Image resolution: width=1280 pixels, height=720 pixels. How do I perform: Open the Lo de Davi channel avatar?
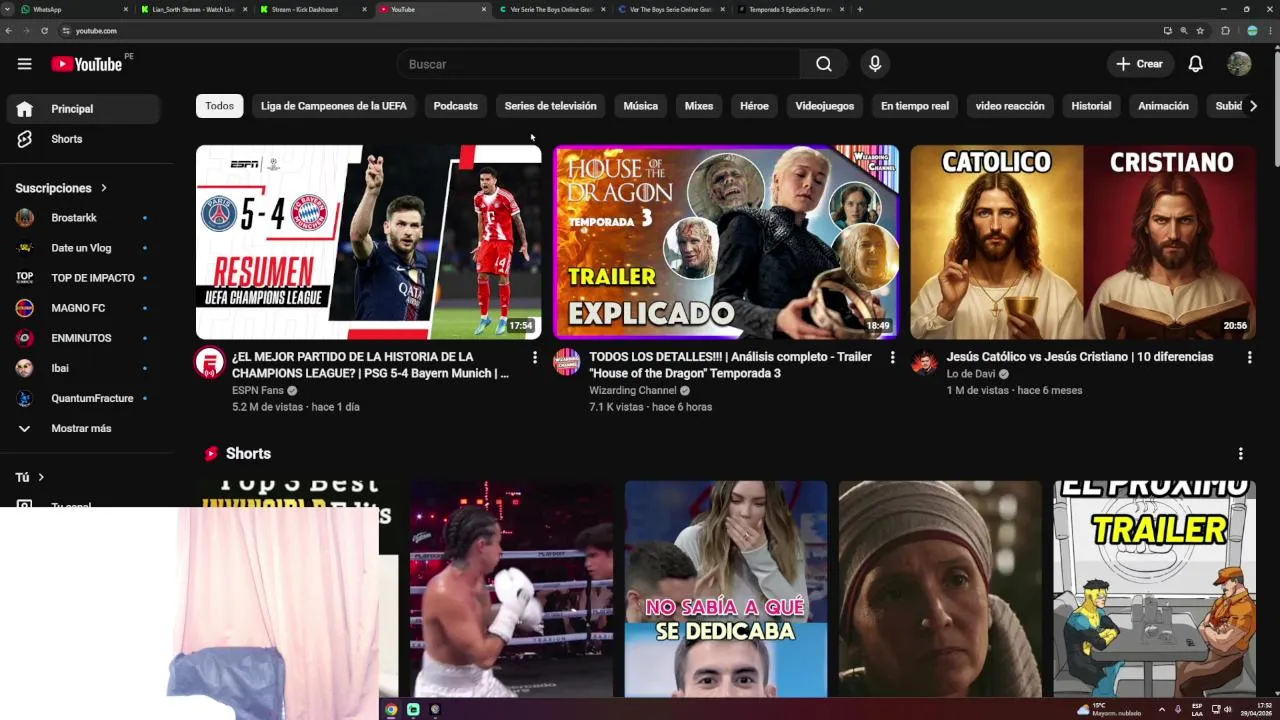point(924,362)
